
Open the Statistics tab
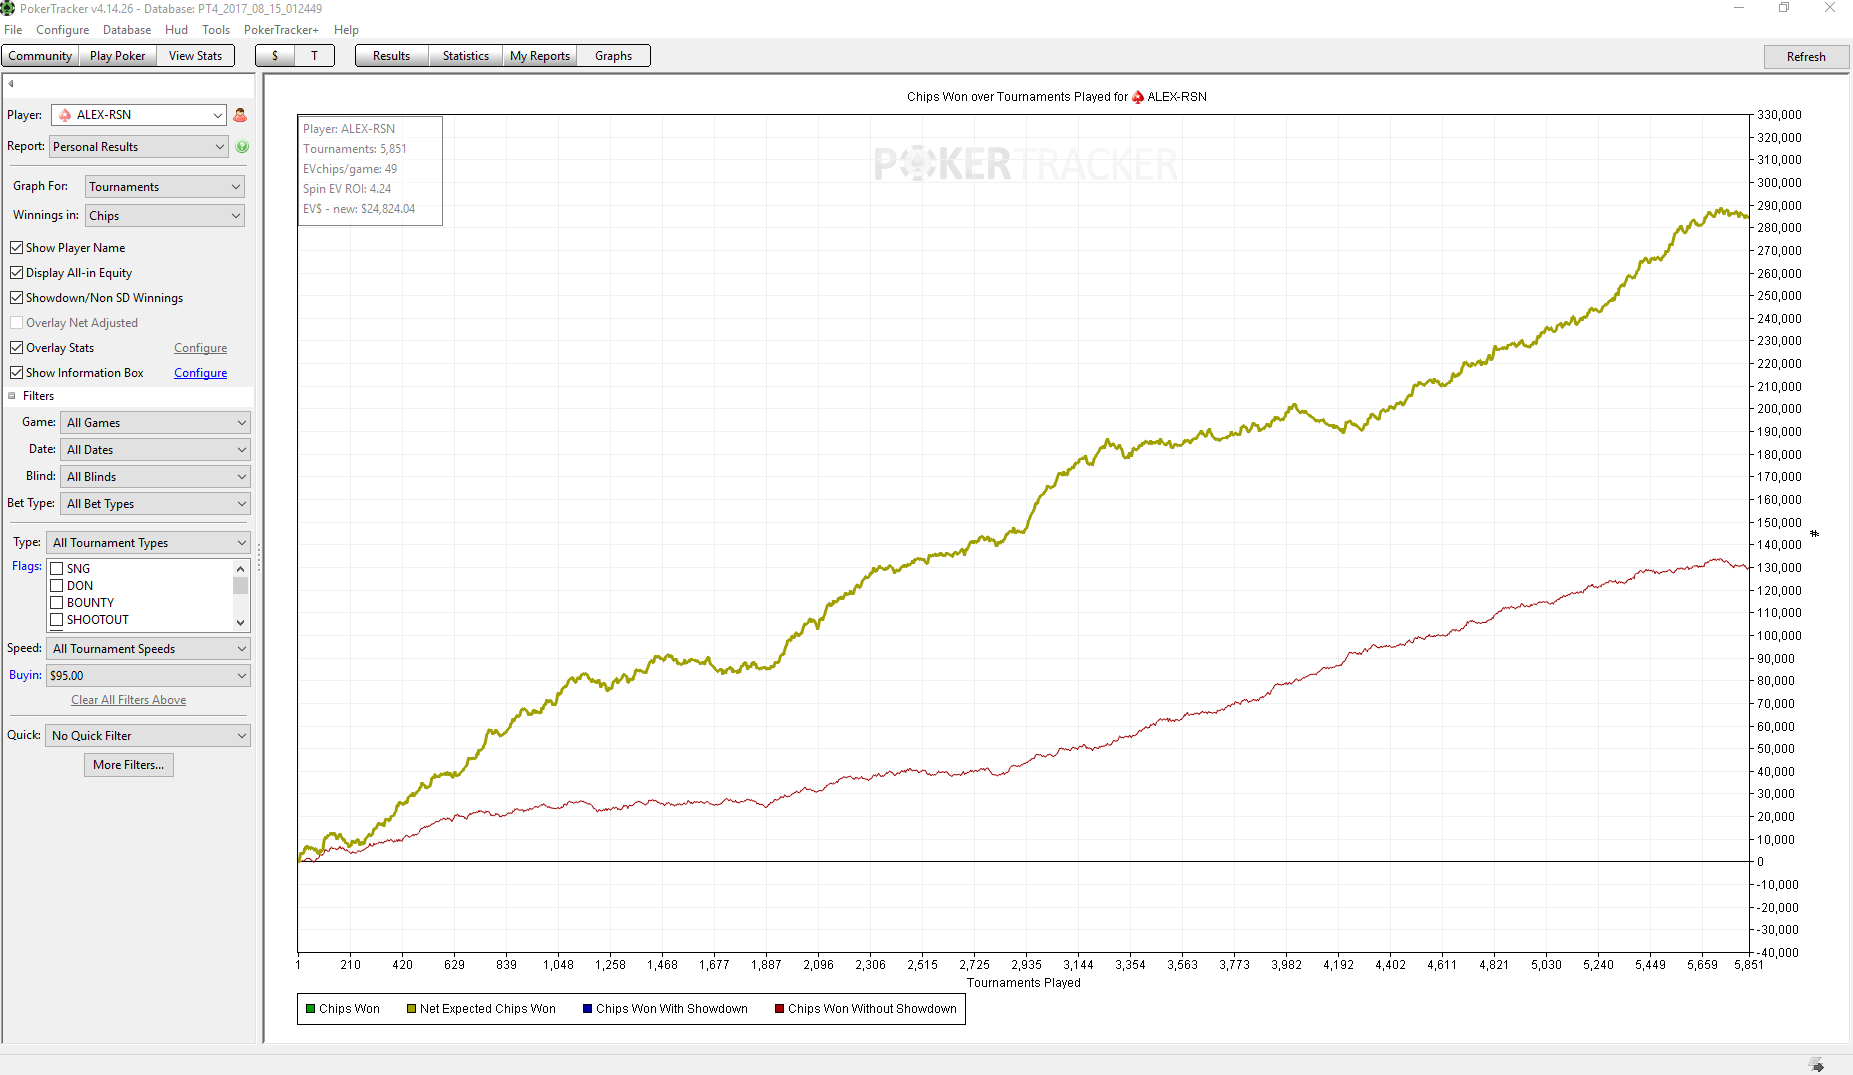pos(466,56)
